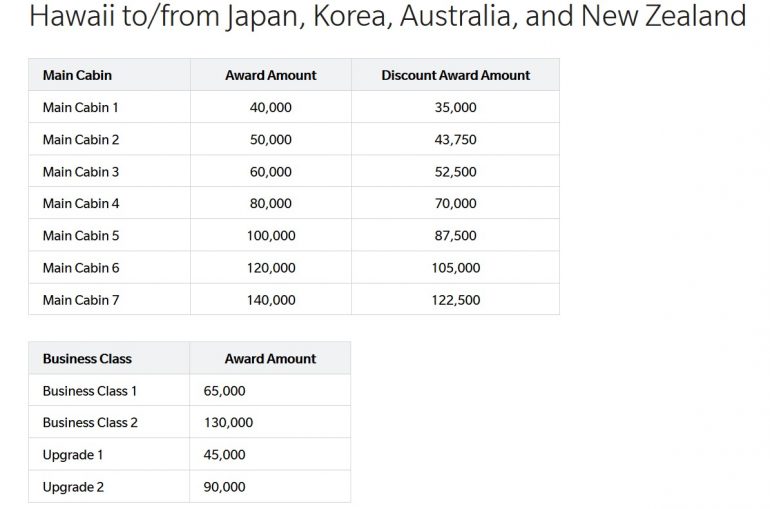
Task: Select the Upgrade 1 row label
Action: [x=72, y=454]
